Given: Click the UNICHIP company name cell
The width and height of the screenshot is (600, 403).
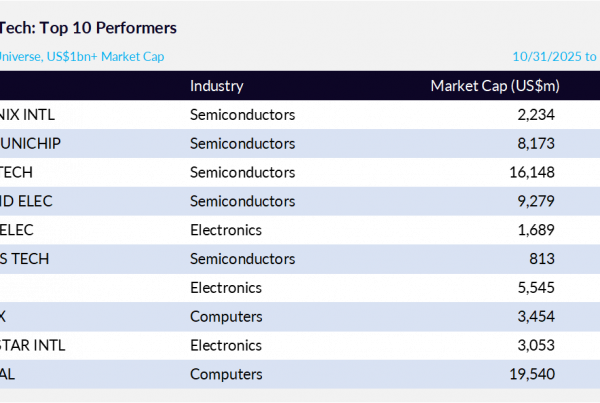Looking at the screenshot, I should pos(35,144).
